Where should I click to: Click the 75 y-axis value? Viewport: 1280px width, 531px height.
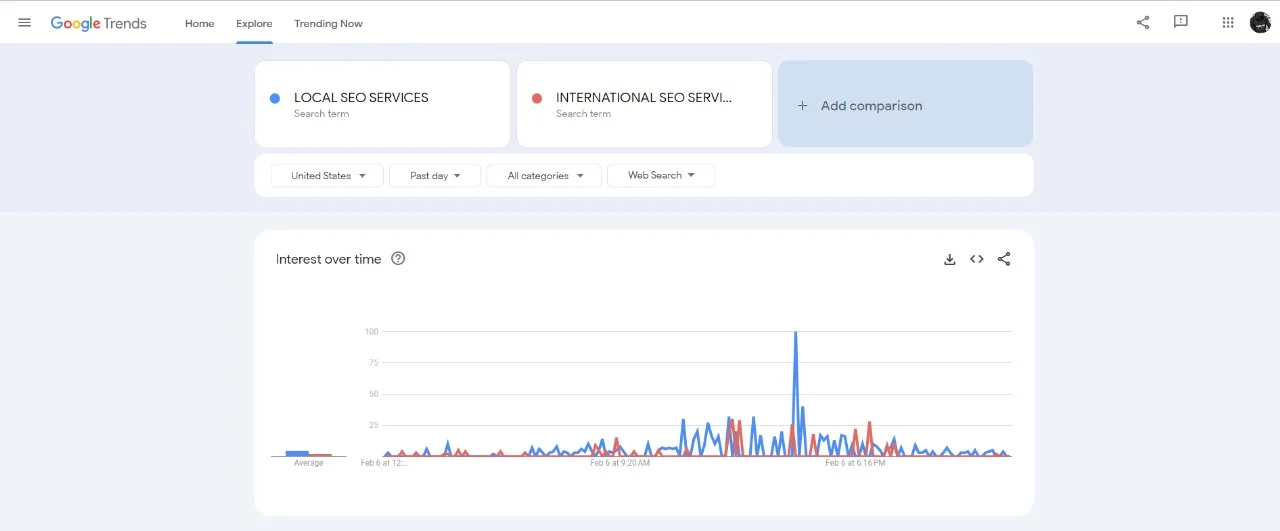tap(373, 363)
